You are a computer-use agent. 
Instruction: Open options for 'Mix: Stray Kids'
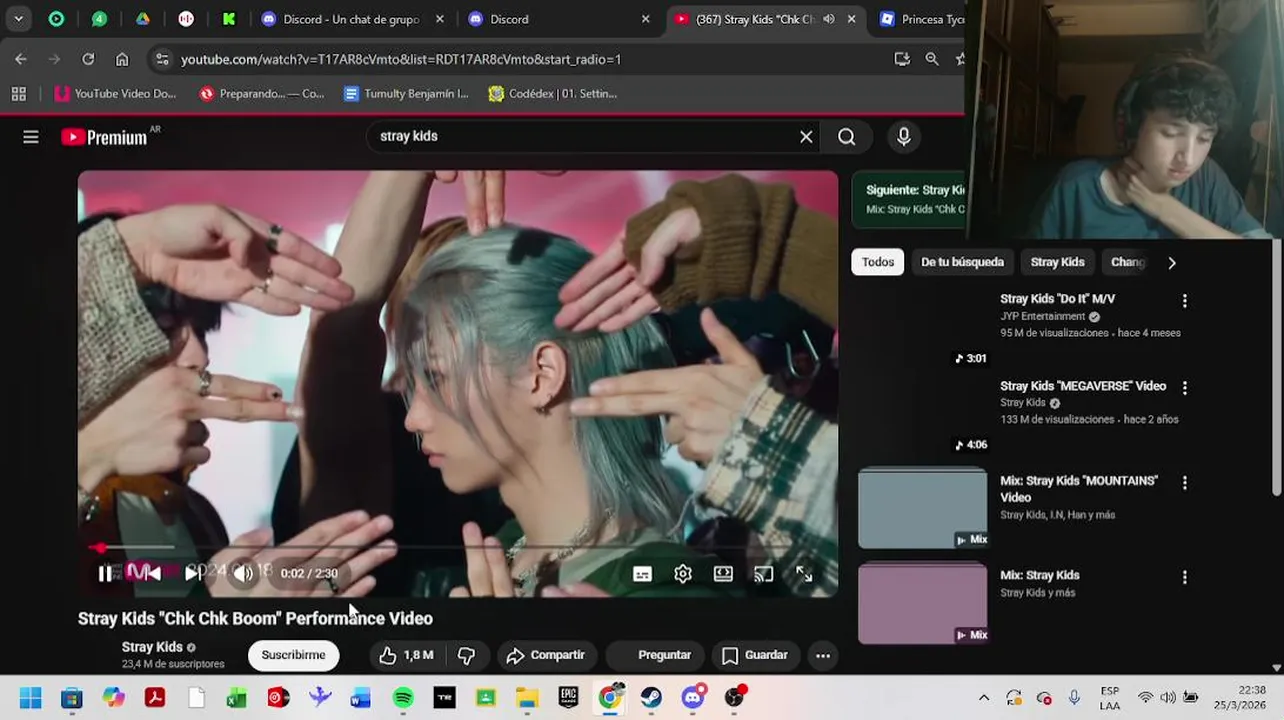[1185, 578]
